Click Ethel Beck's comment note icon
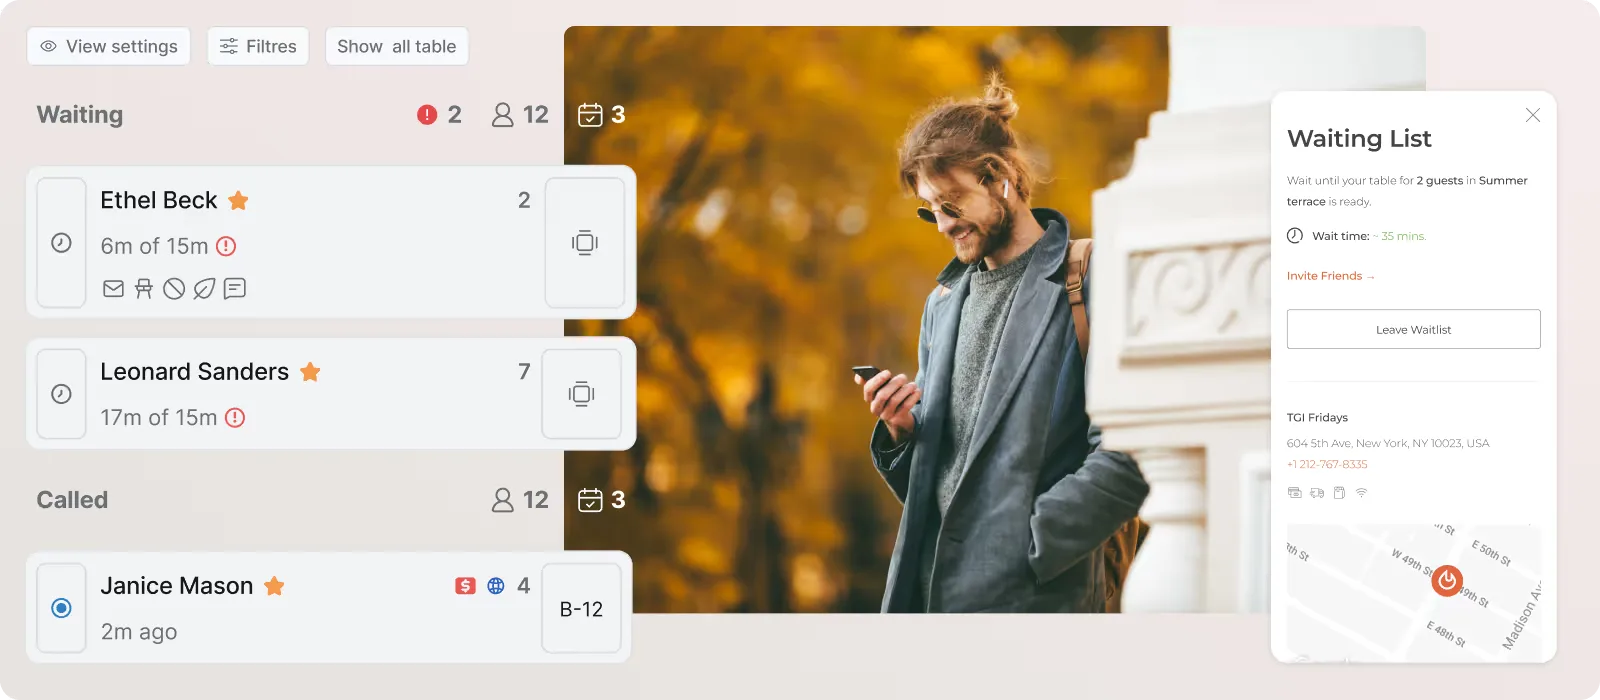The height and width of the screenshot is (700, 1600). 235,289
